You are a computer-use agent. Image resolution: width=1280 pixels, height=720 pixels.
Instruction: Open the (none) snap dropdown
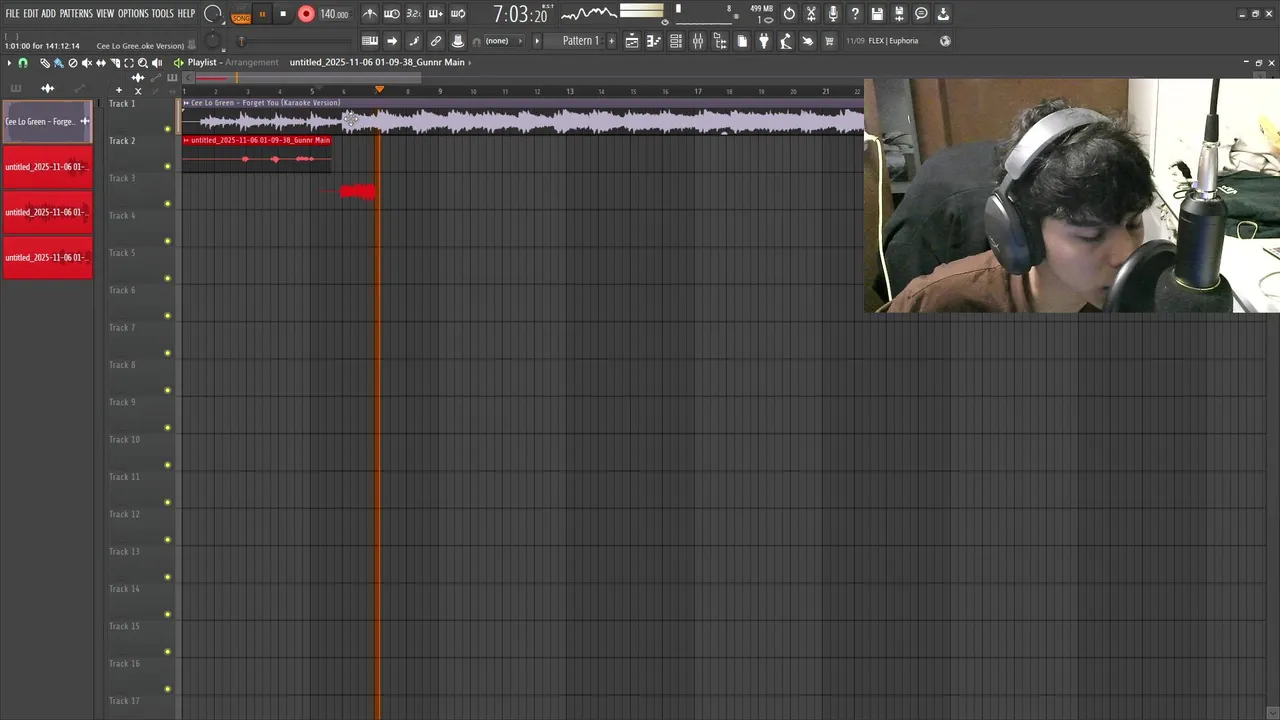pyautogui.click(x=503, y=41)
